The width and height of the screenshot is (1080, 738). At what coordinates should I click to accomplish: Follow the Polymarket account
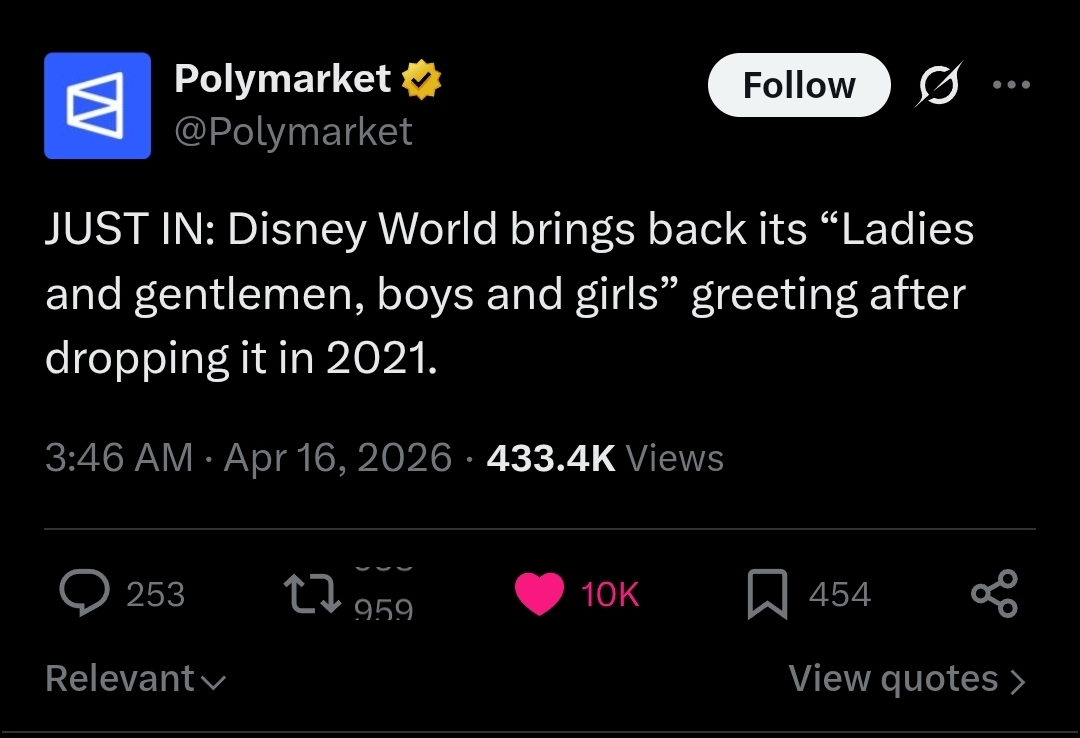[x=799, y=85]
